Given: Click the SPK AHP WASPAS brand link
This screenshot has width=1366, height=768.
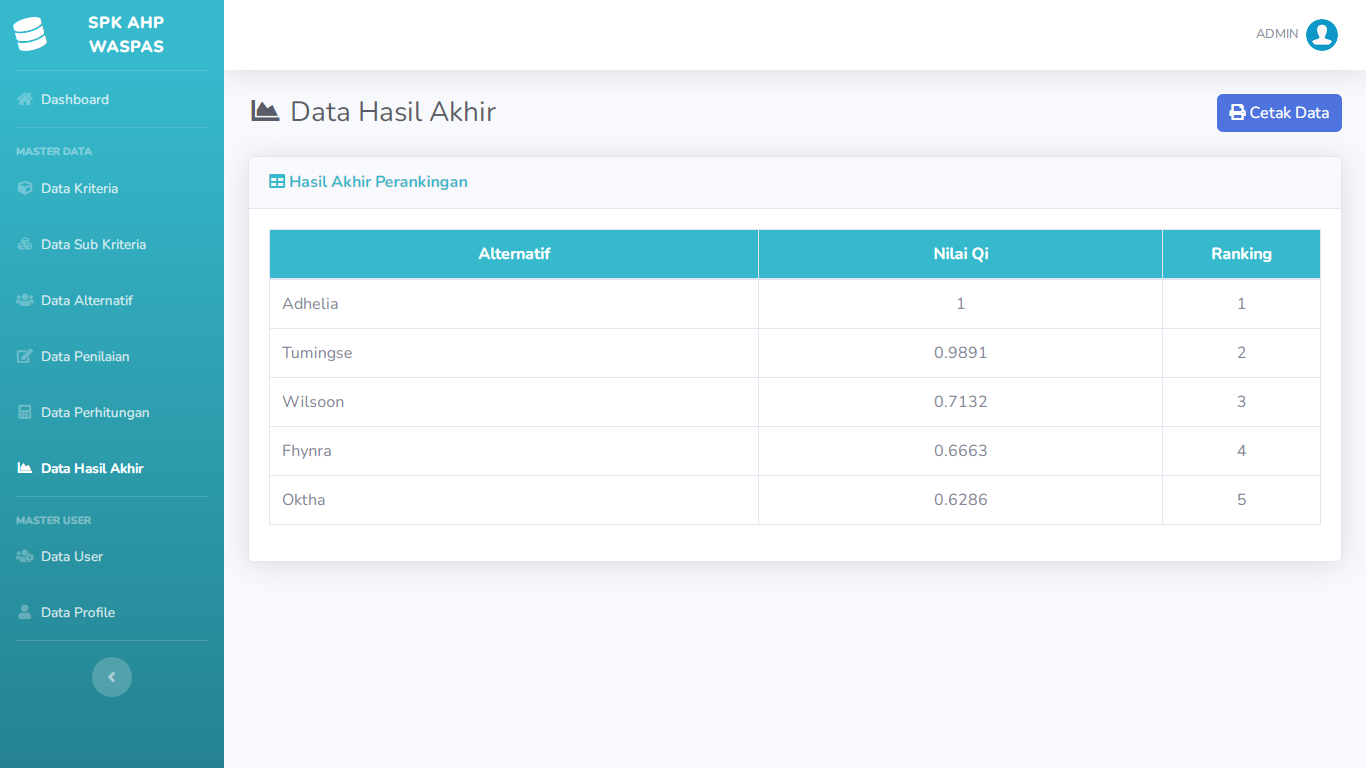Looking at the screenshot, I should pos(112,35).
